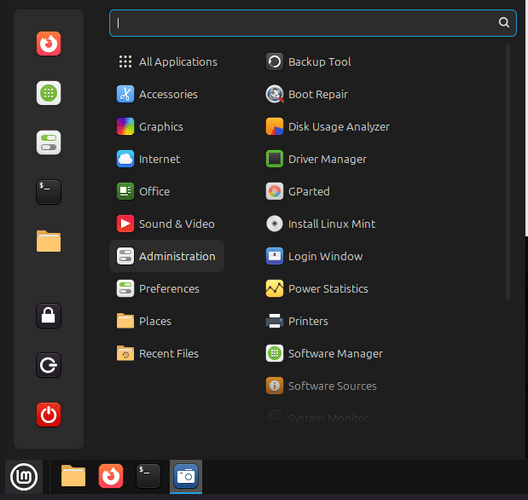This screenshot has width=528, height=500.
Task: Open Files folder icon in favorites sidebar
Action: tap(48, 241)
